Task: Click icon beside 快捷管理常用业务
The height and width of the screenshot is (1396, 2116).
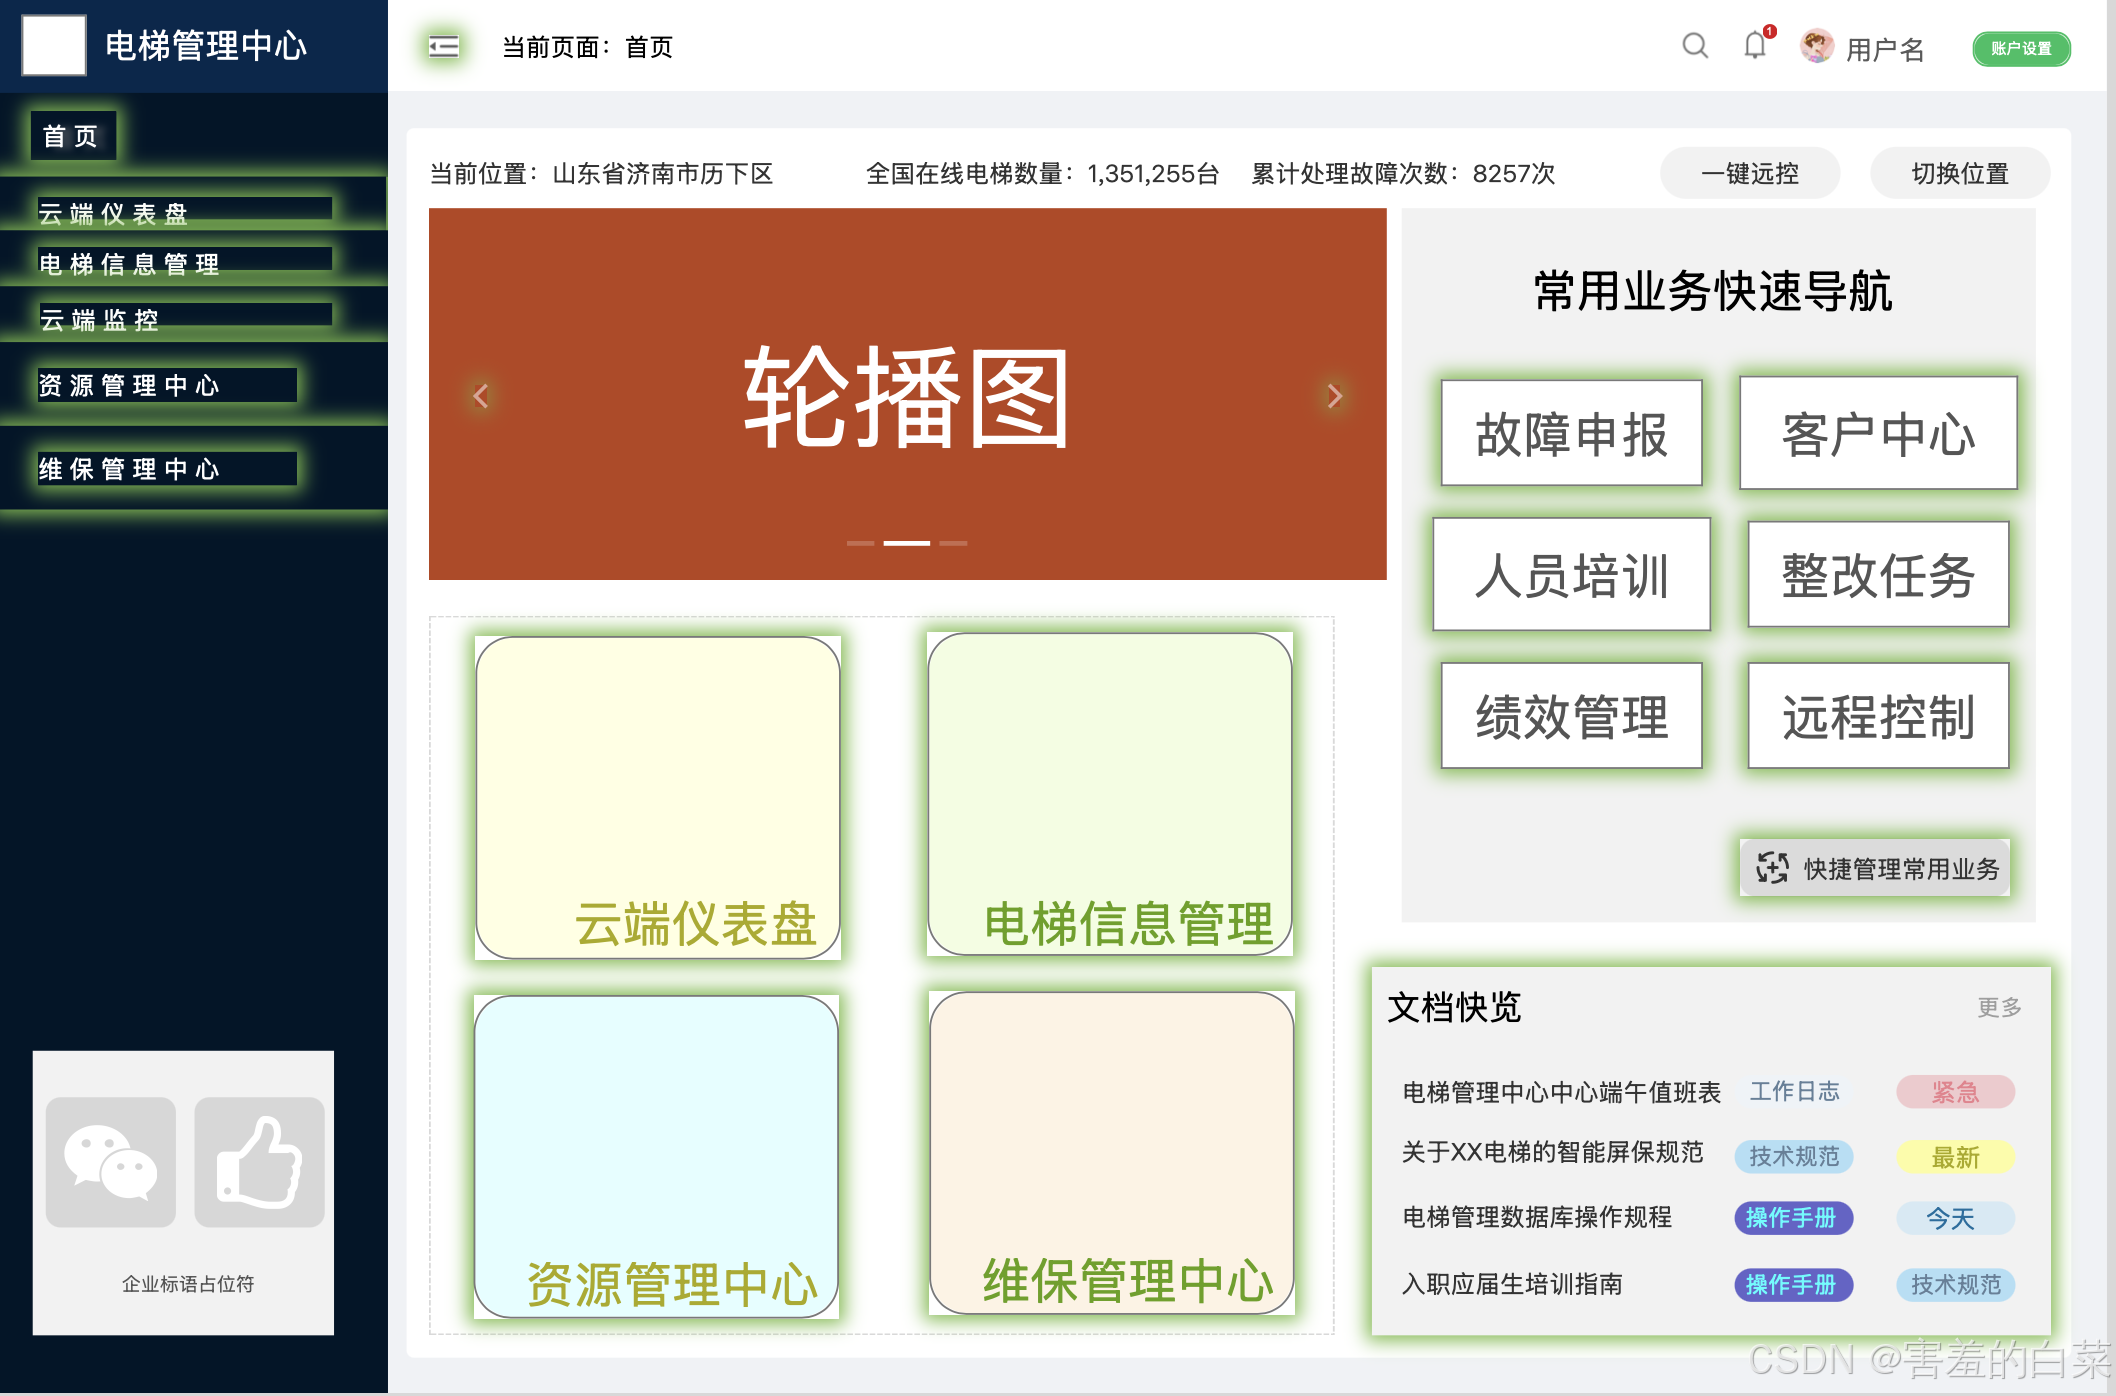Action: [1772, 868]
